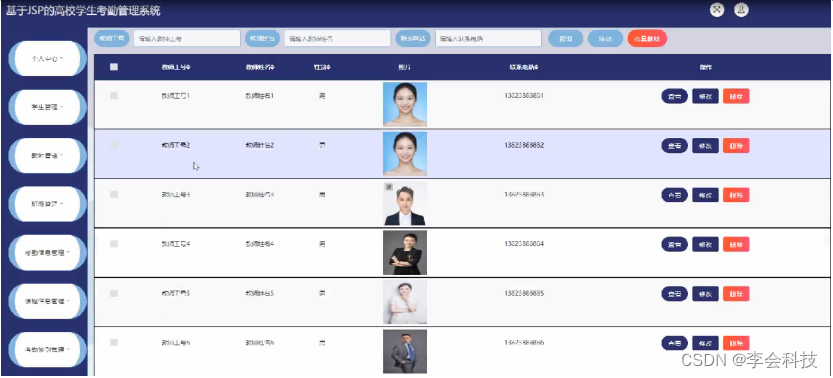
Task: Click phone number in 教师工号5 row
Action: point(524,293)
